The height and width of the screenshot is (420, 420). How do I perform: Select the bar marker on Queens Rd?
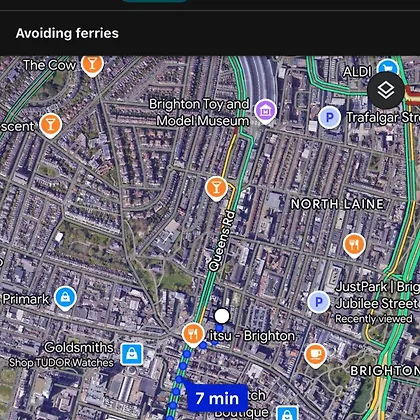pos(216,189)
